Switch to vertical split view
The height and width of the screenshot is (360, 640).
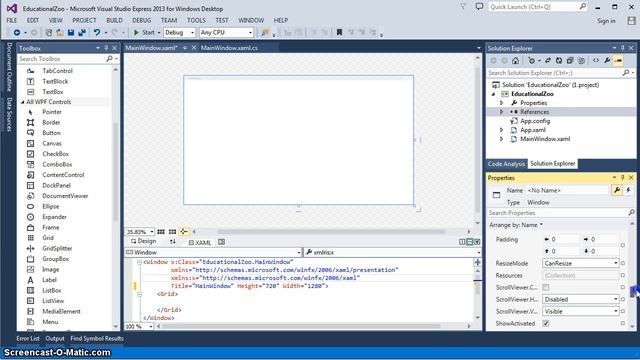point(462,242)
